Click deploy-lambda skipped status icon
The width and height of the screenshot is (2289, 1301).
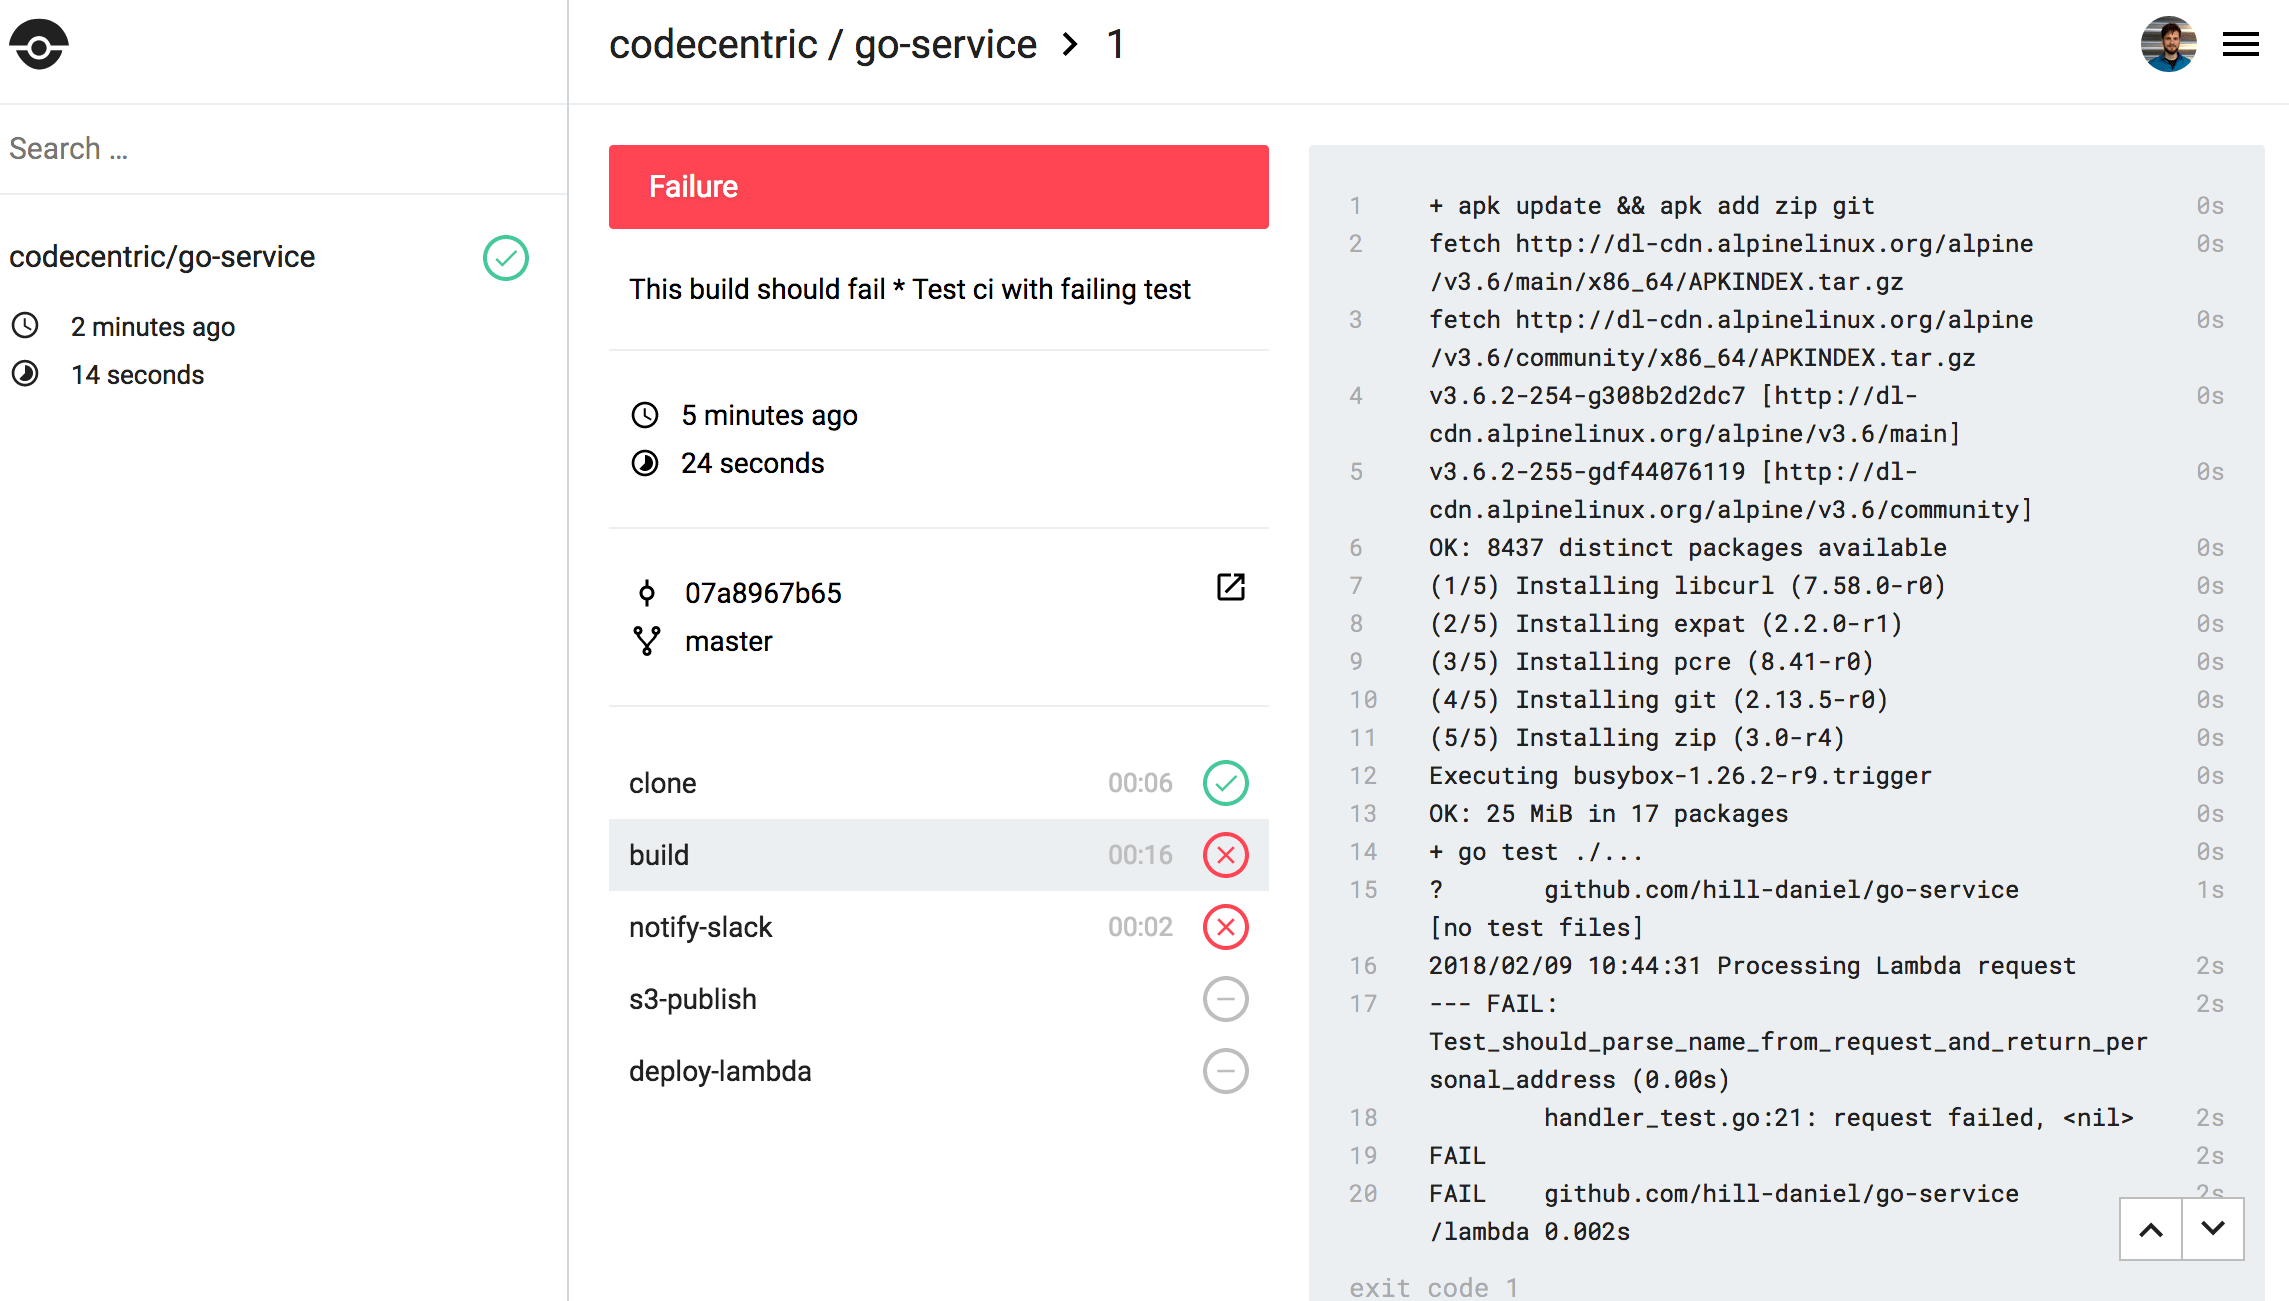(1225, 1071)
